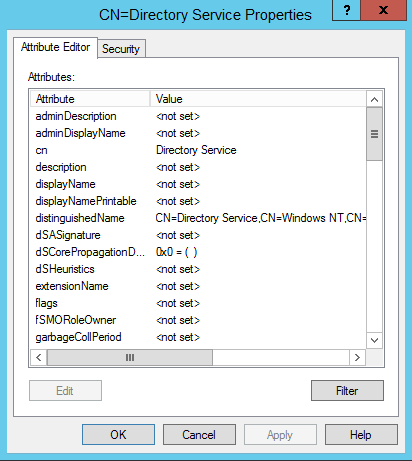The image size is (412, 461).
Task: Click the vertical scrollbar thumb
Action: tap(374, 134)
